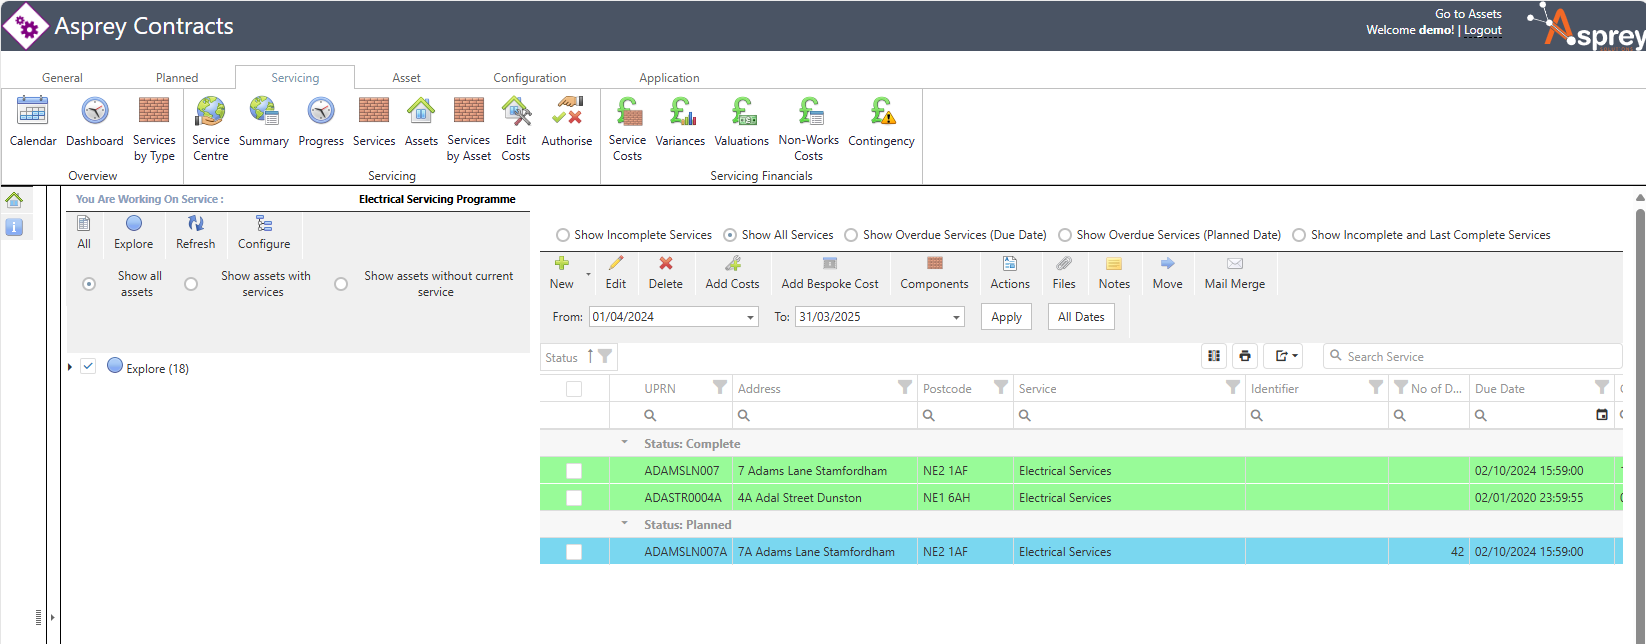Click the Logout link
The width and height of the screenshot is (1646, 644).
1483,30
